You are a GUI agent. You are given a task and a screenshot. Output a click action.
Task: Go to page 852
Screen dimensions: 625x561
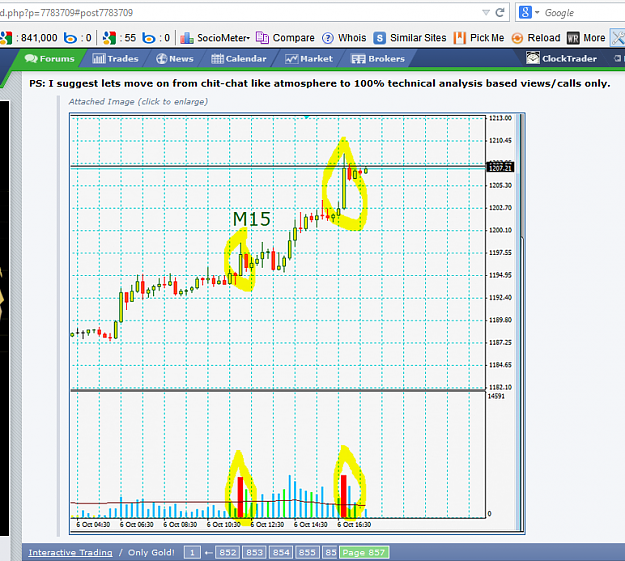pos(228,552)
